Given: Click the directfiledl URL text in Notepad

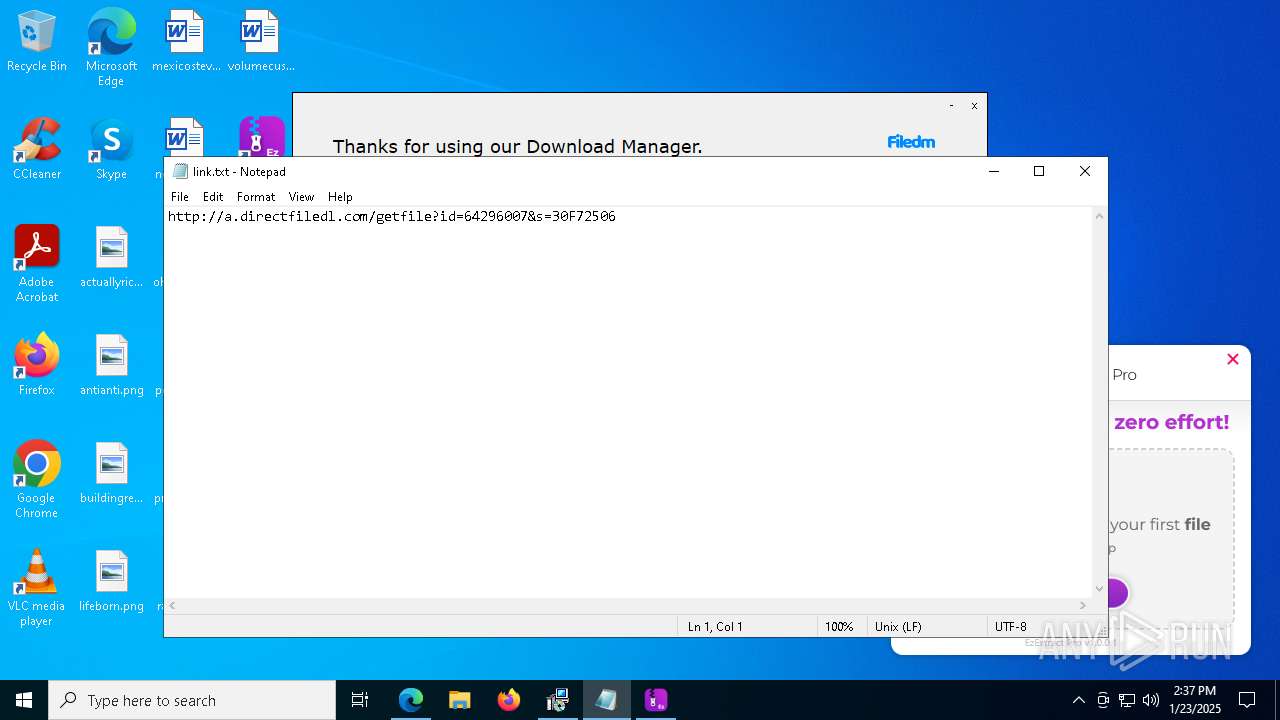Looking at the screenshot, I should (392, 216).
